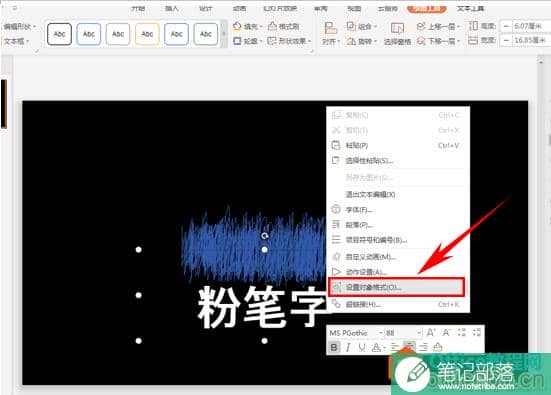
Task: Open the font color A dropdown arrow
Action: coord(385,348)
